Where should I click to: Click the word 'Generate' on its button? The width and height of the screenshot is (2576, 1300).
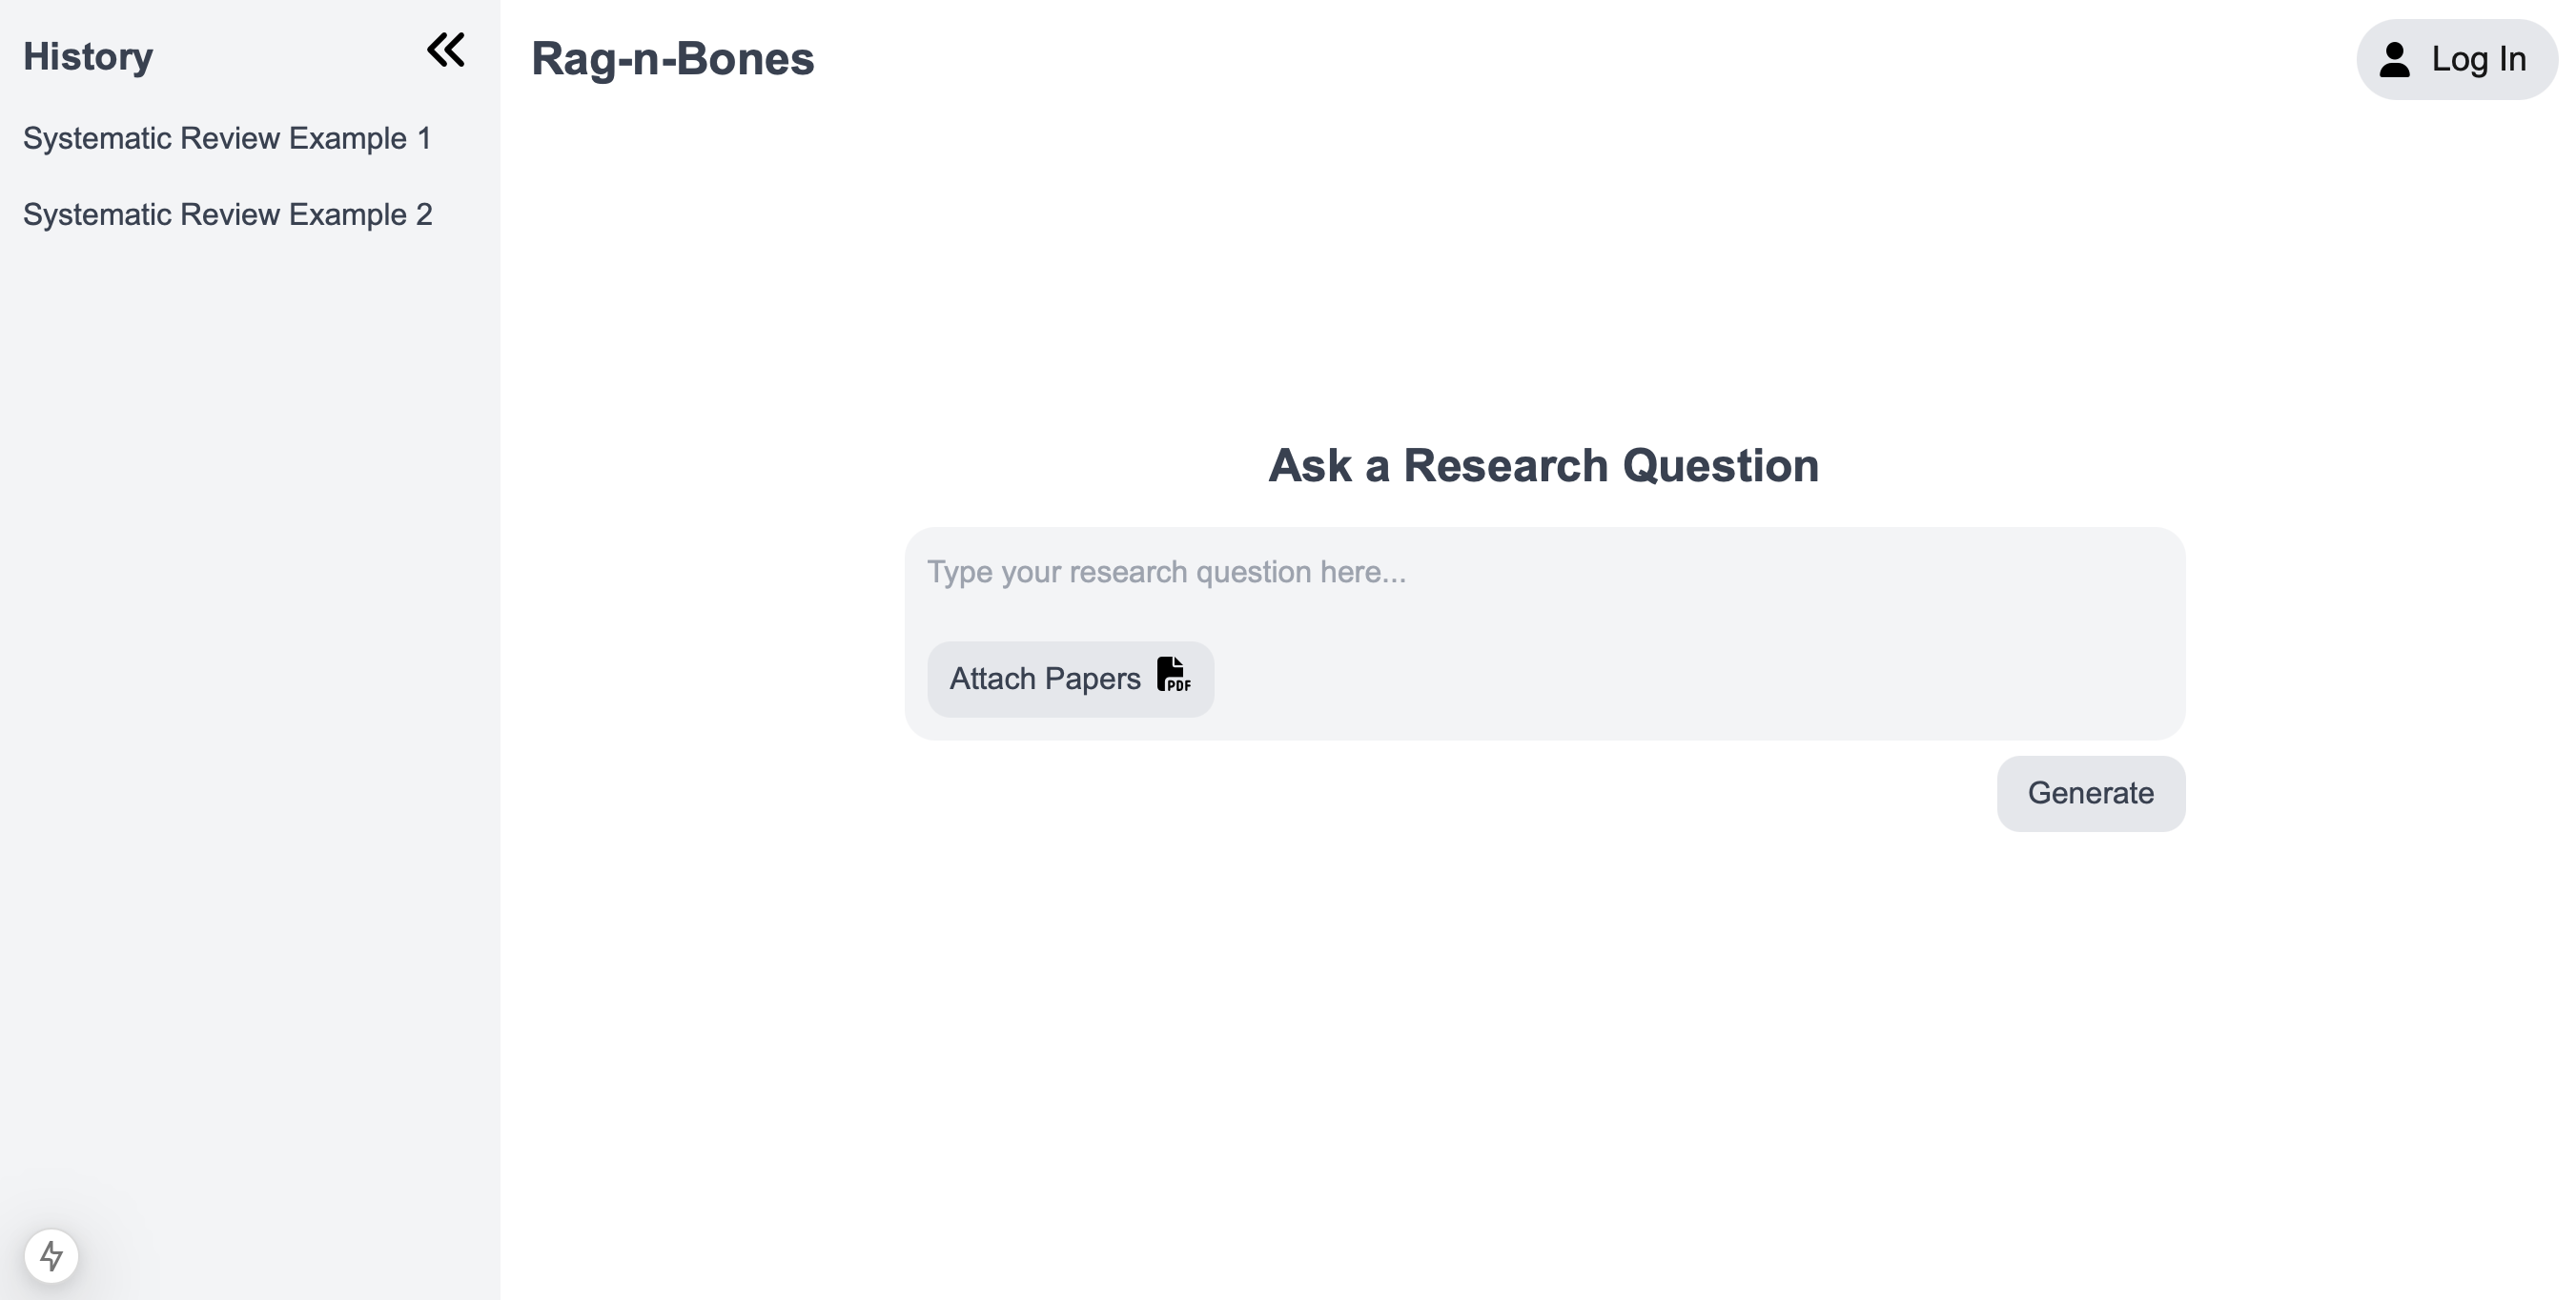click(2090, 793)
